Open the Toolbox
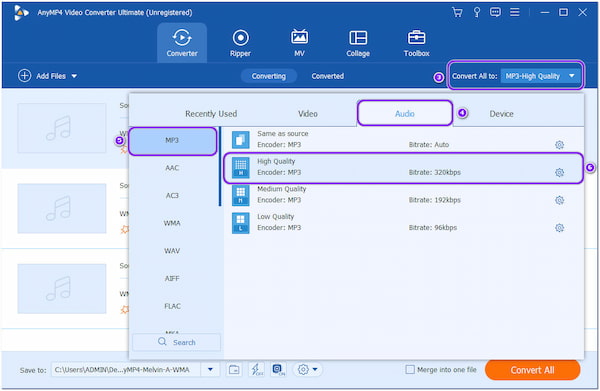600x391 pixels. [x=416, y=43]
